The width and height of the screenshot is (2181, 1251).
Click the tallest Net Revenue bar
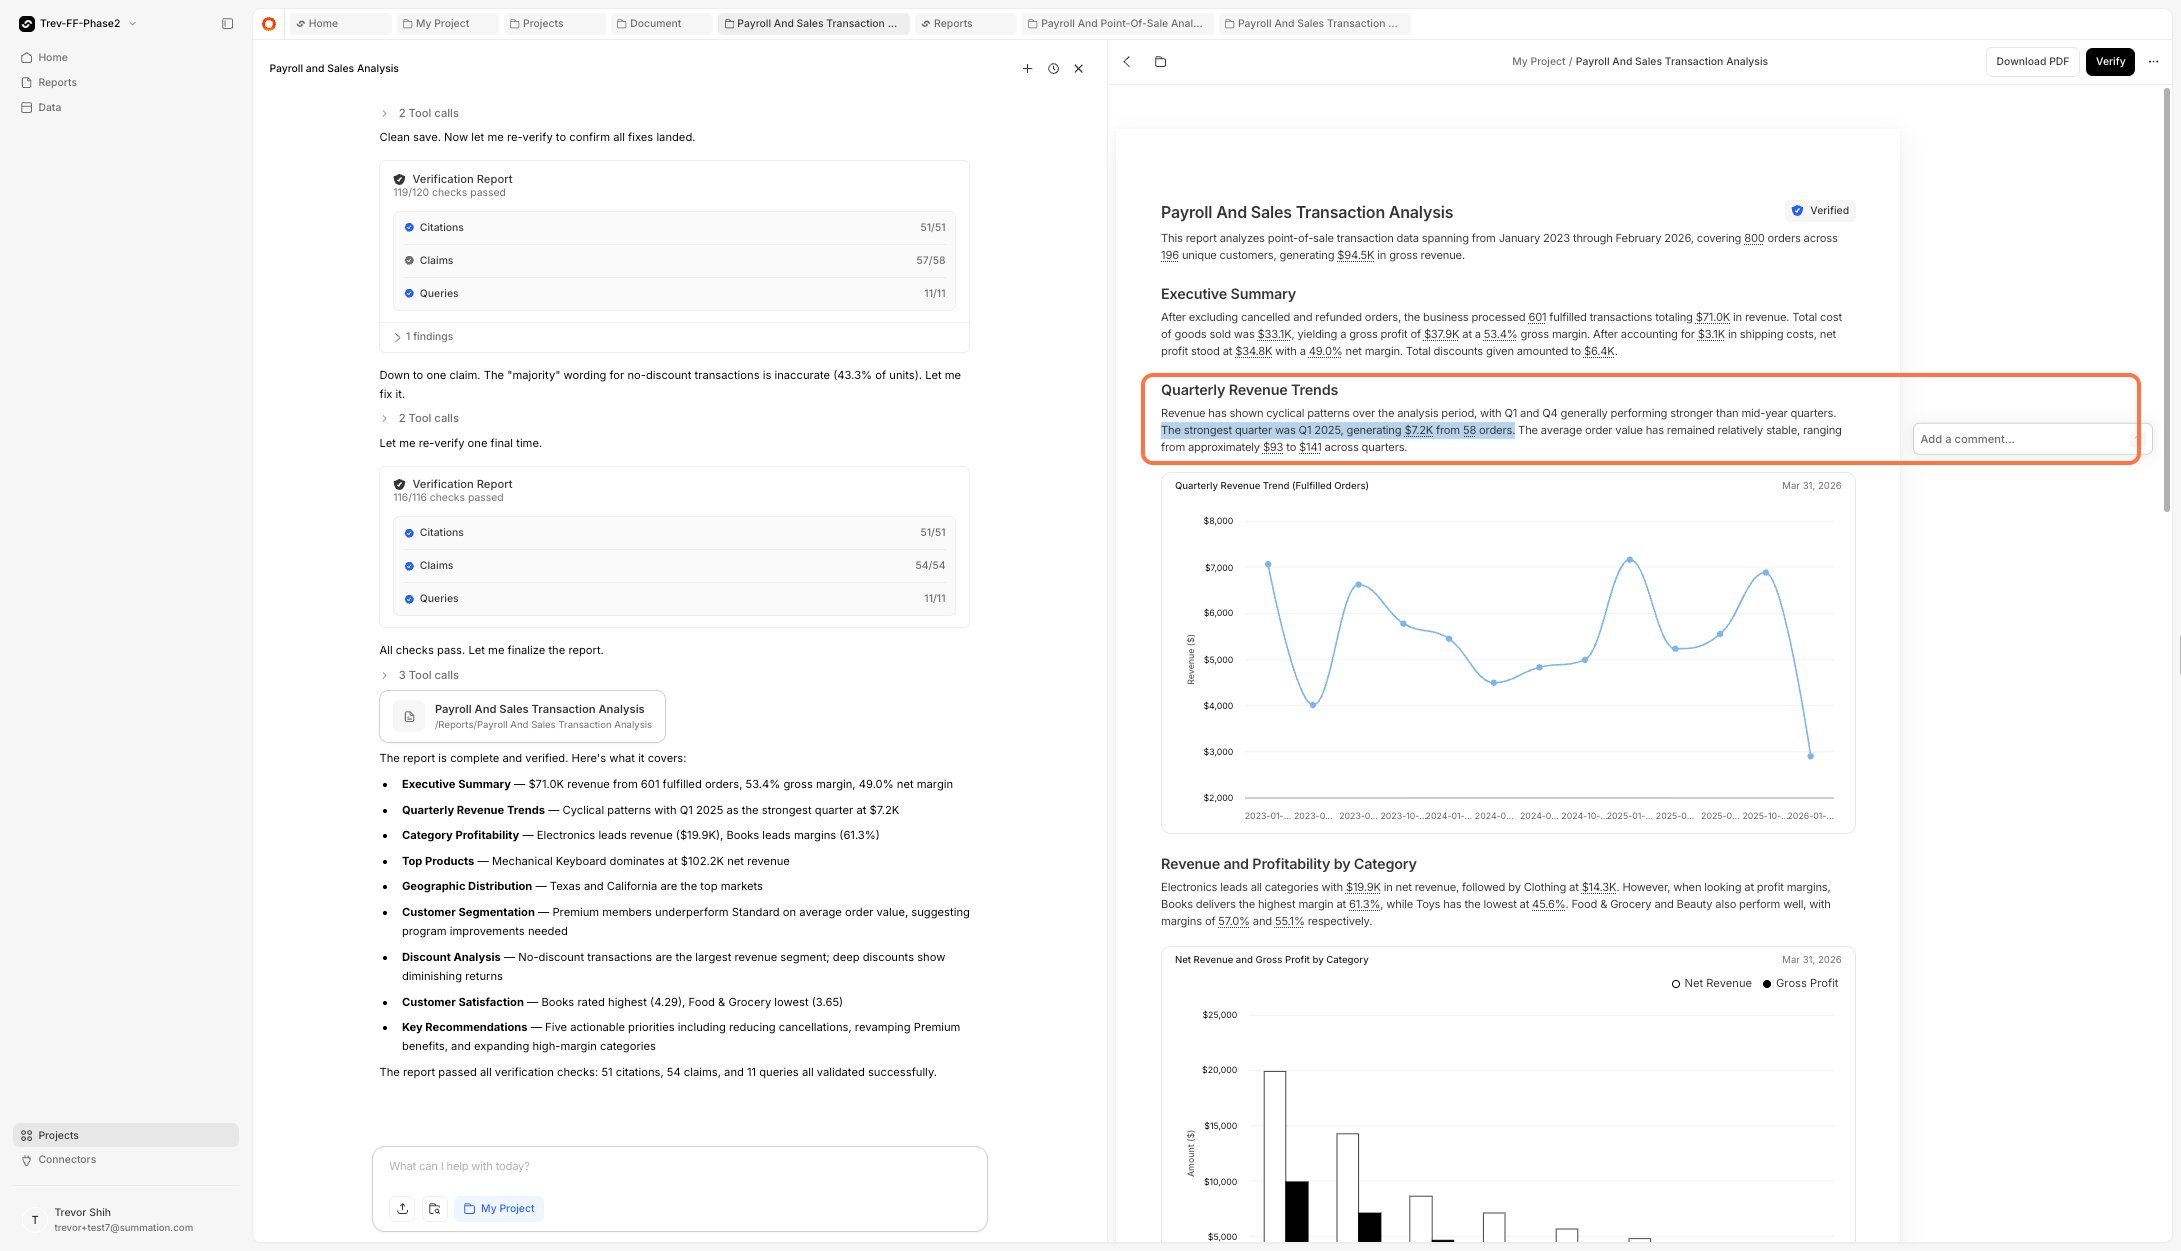point(1275,1156)
